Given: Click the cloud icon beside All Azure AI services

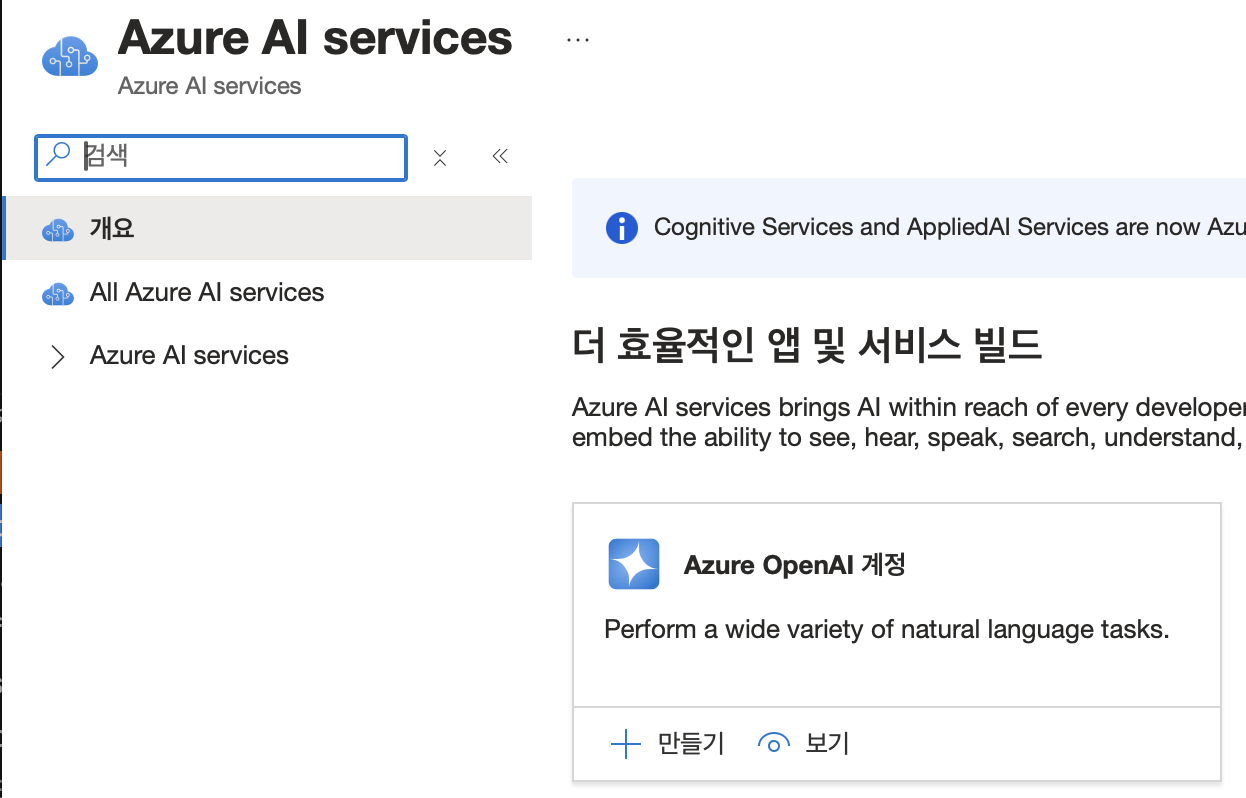Looking at the screenshot, I should pos(58,293).
